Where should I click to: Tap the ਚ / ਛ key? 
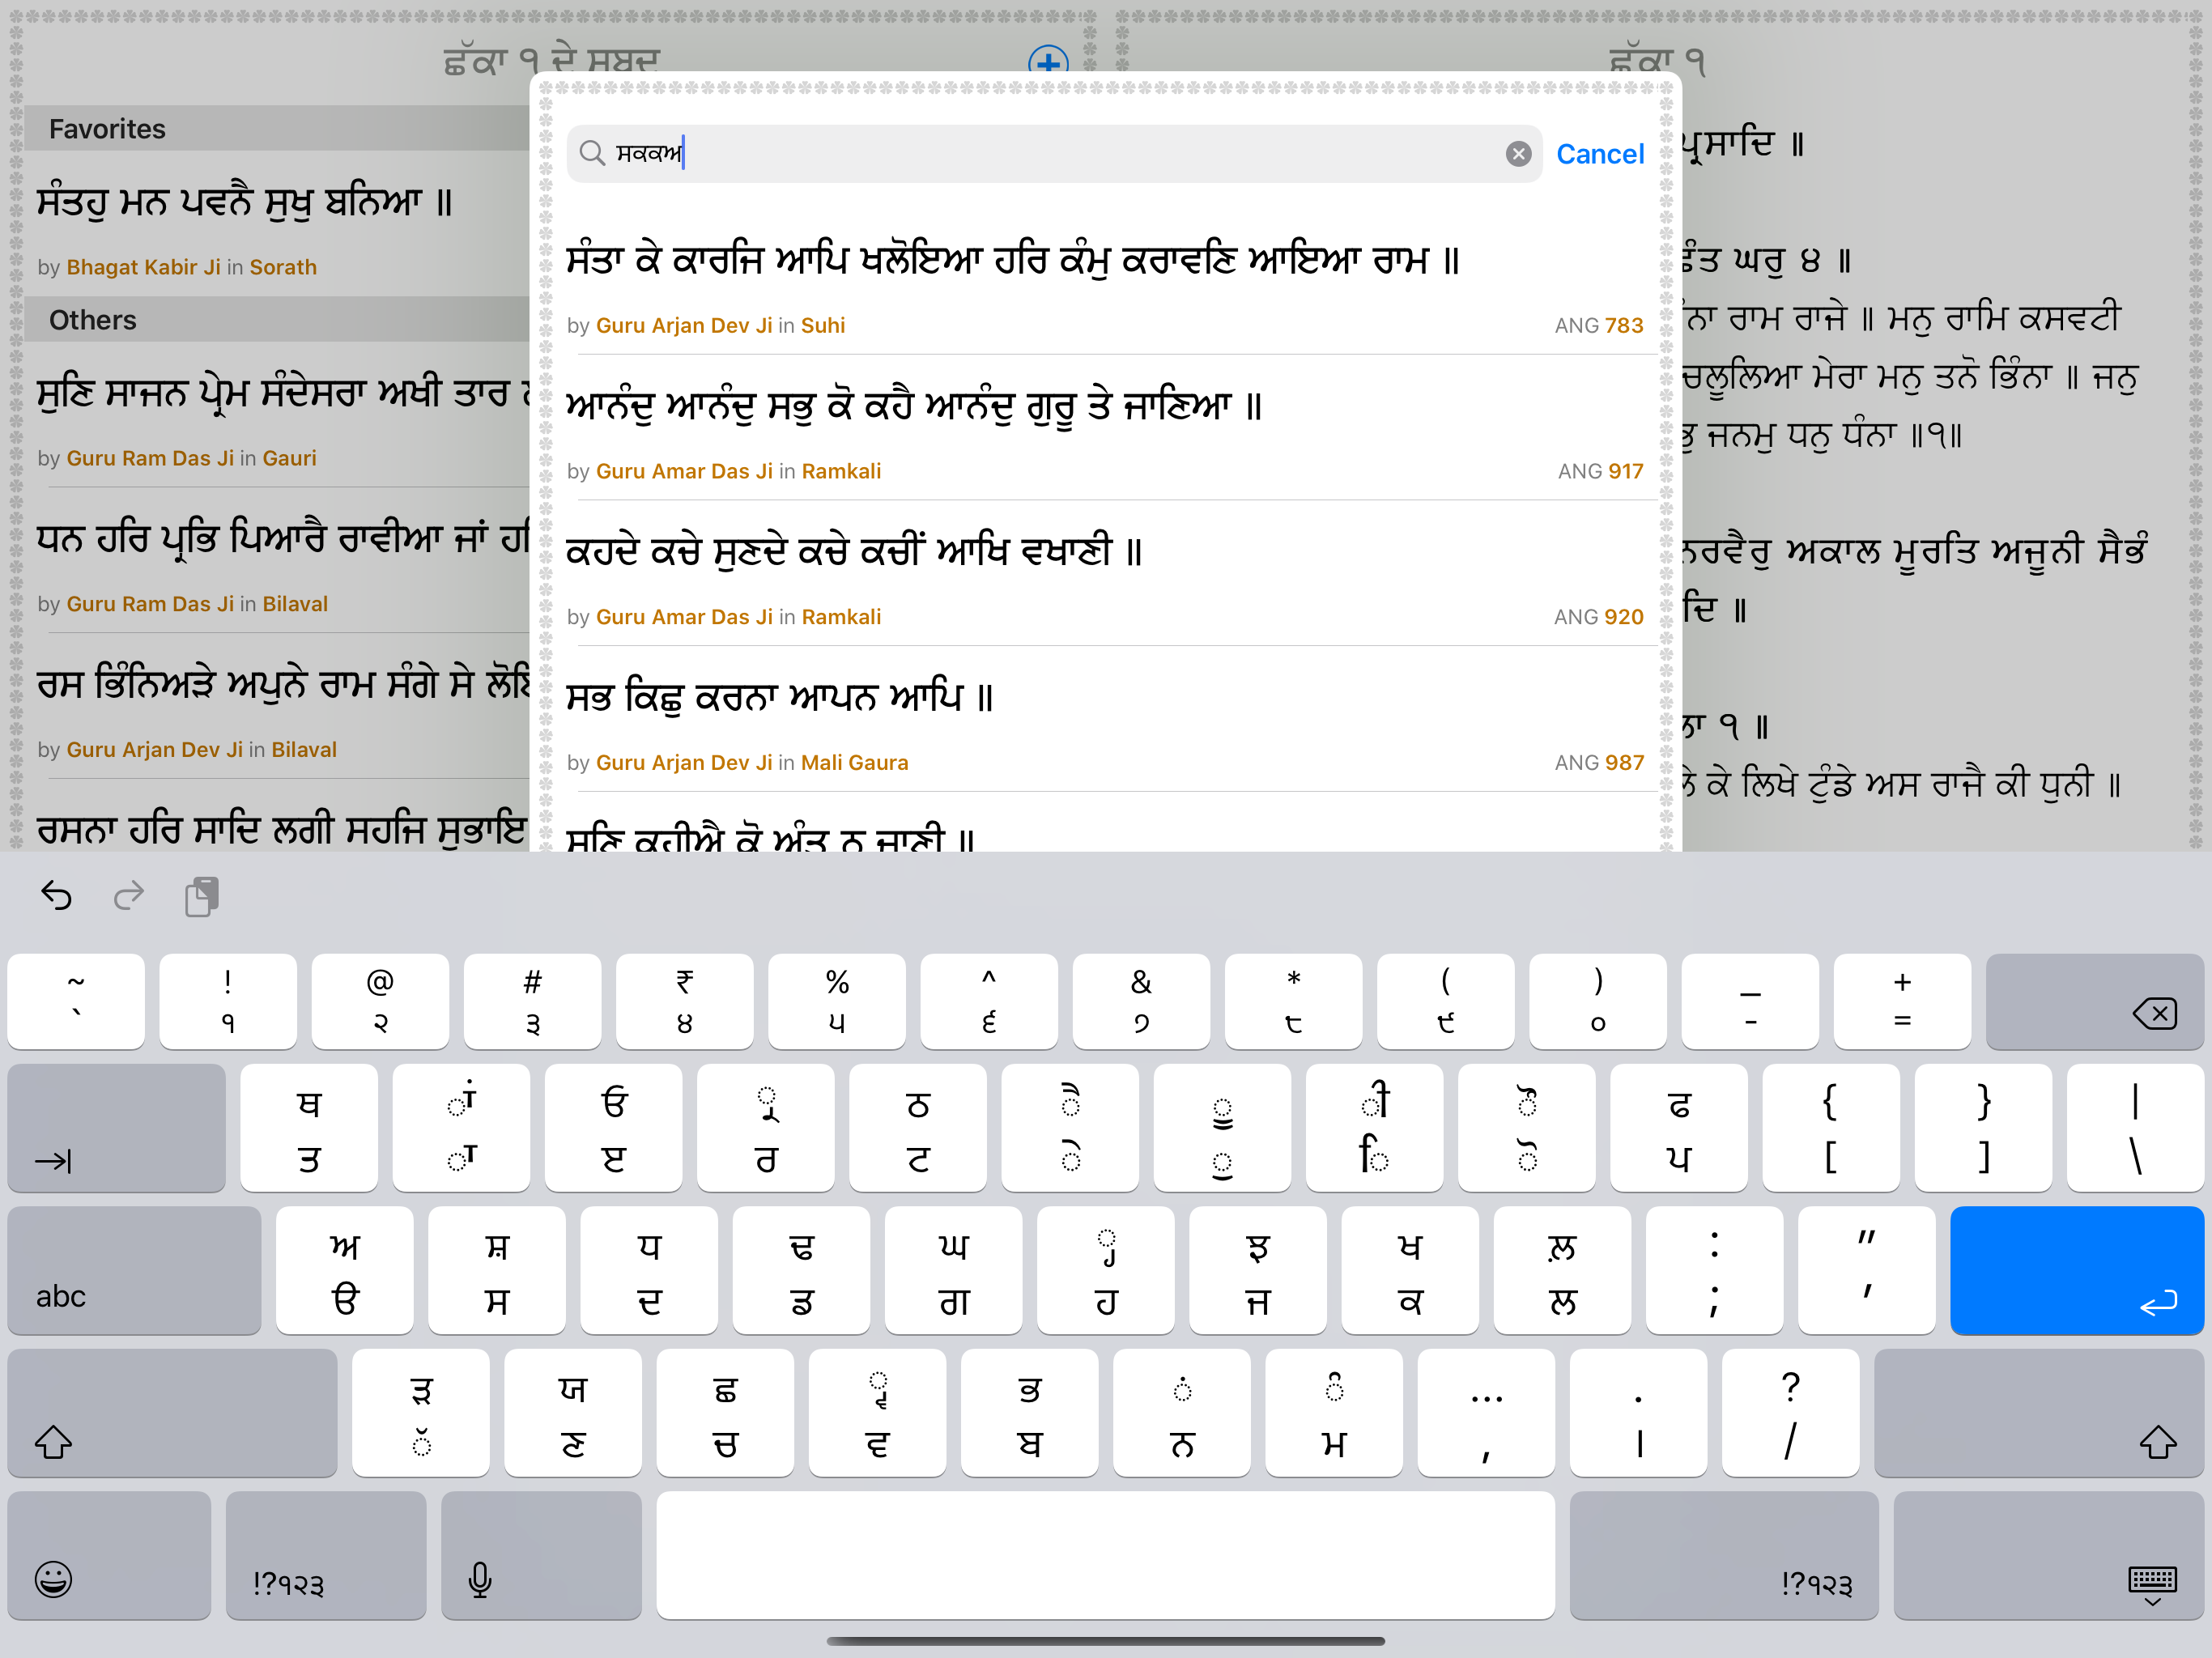click(725, 1412)
